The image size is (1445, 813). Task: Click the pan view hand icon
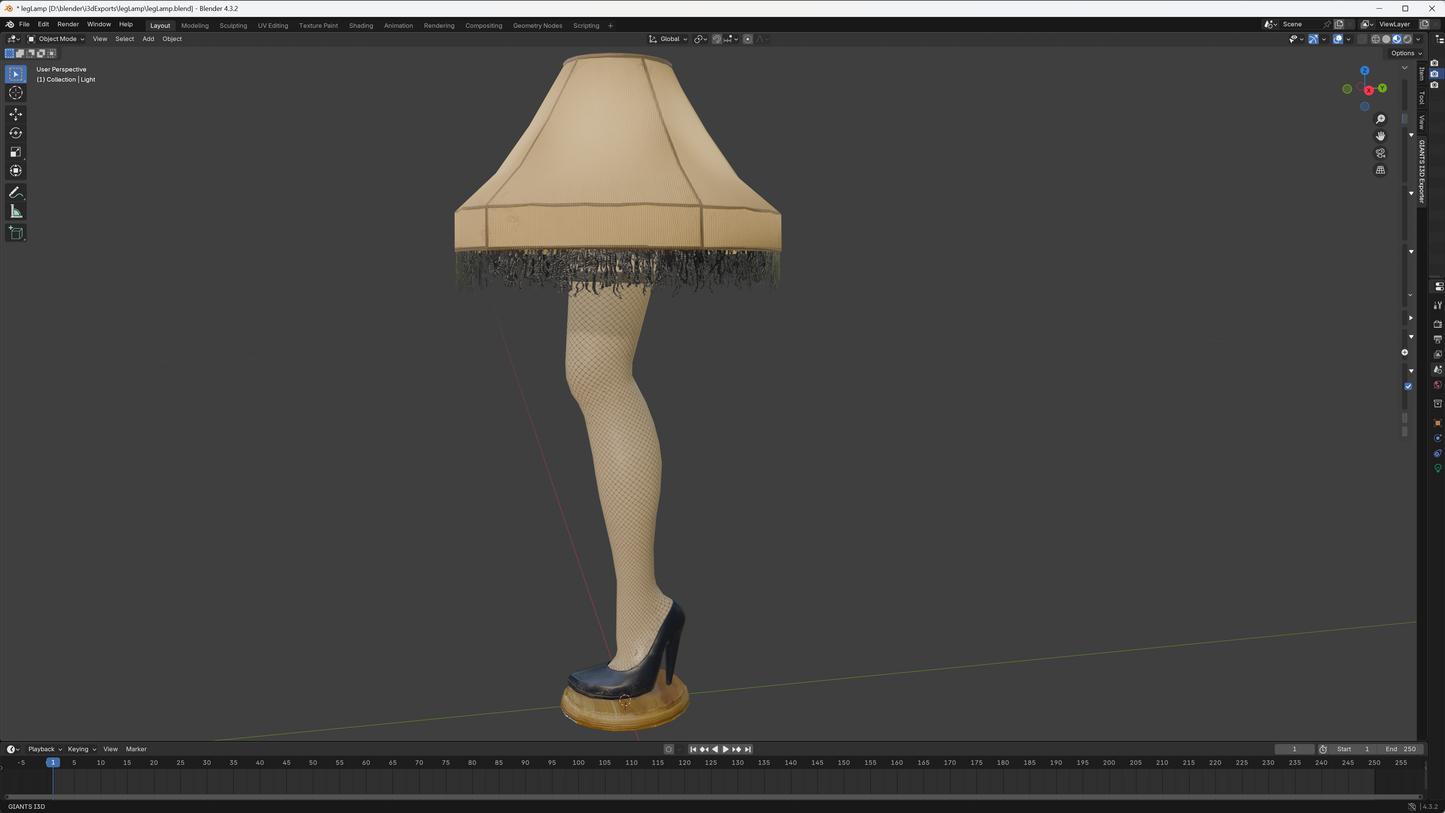point(1380,136)
